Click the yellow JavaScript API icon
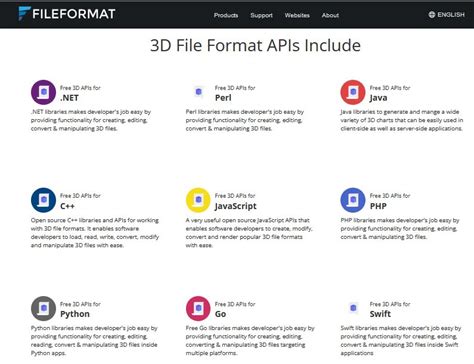This screenshot has width=474, height=364. [198, 200]
